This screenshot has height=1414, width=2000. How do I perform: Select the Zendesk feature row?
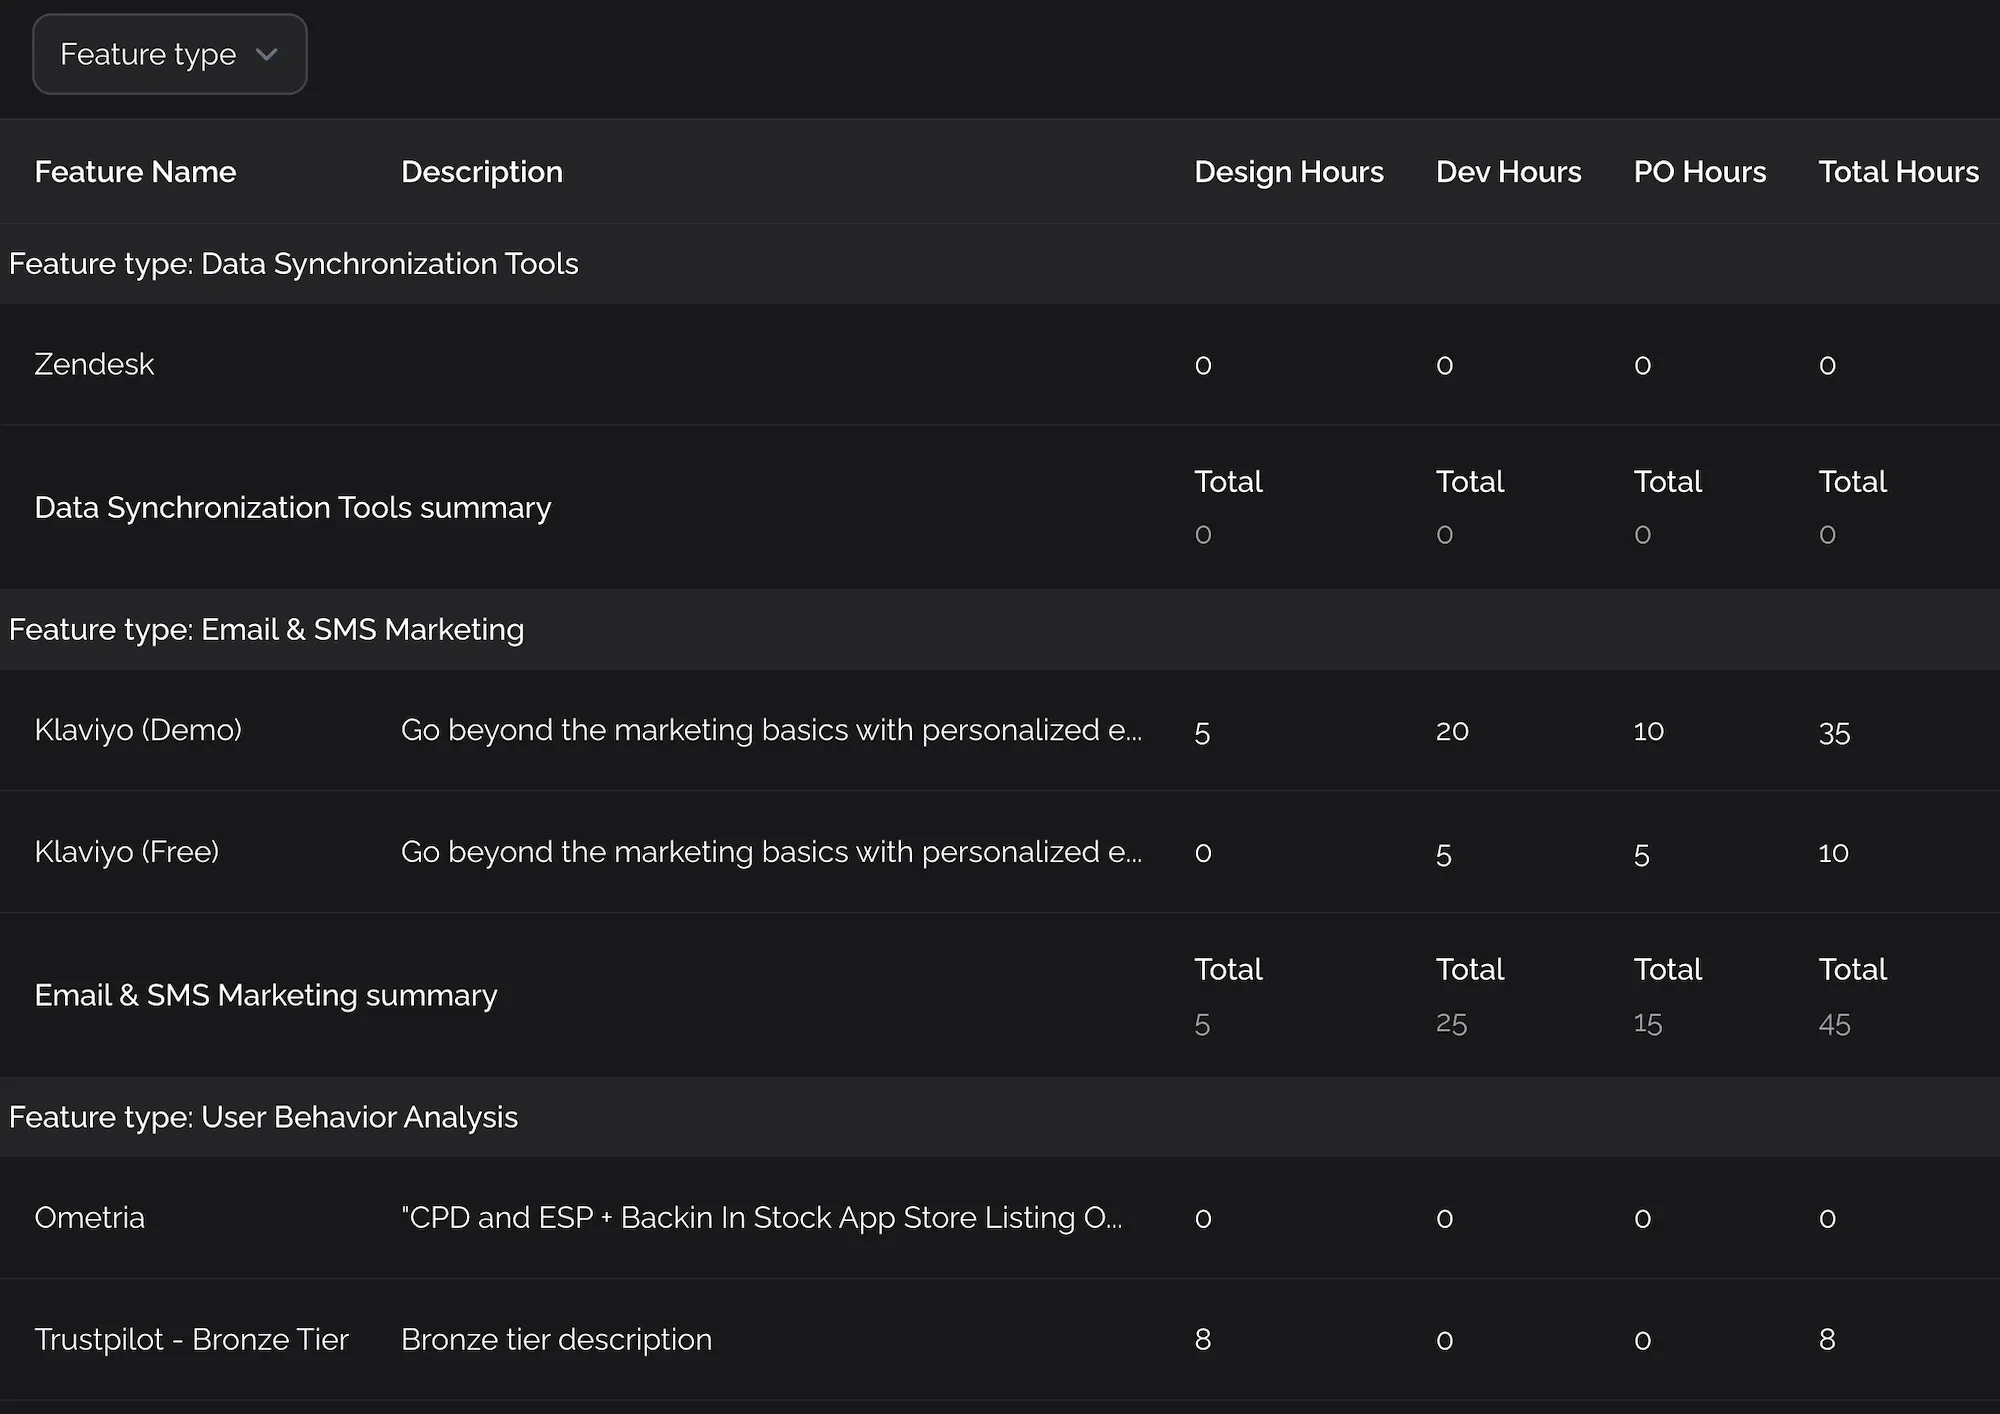[94, 364]
